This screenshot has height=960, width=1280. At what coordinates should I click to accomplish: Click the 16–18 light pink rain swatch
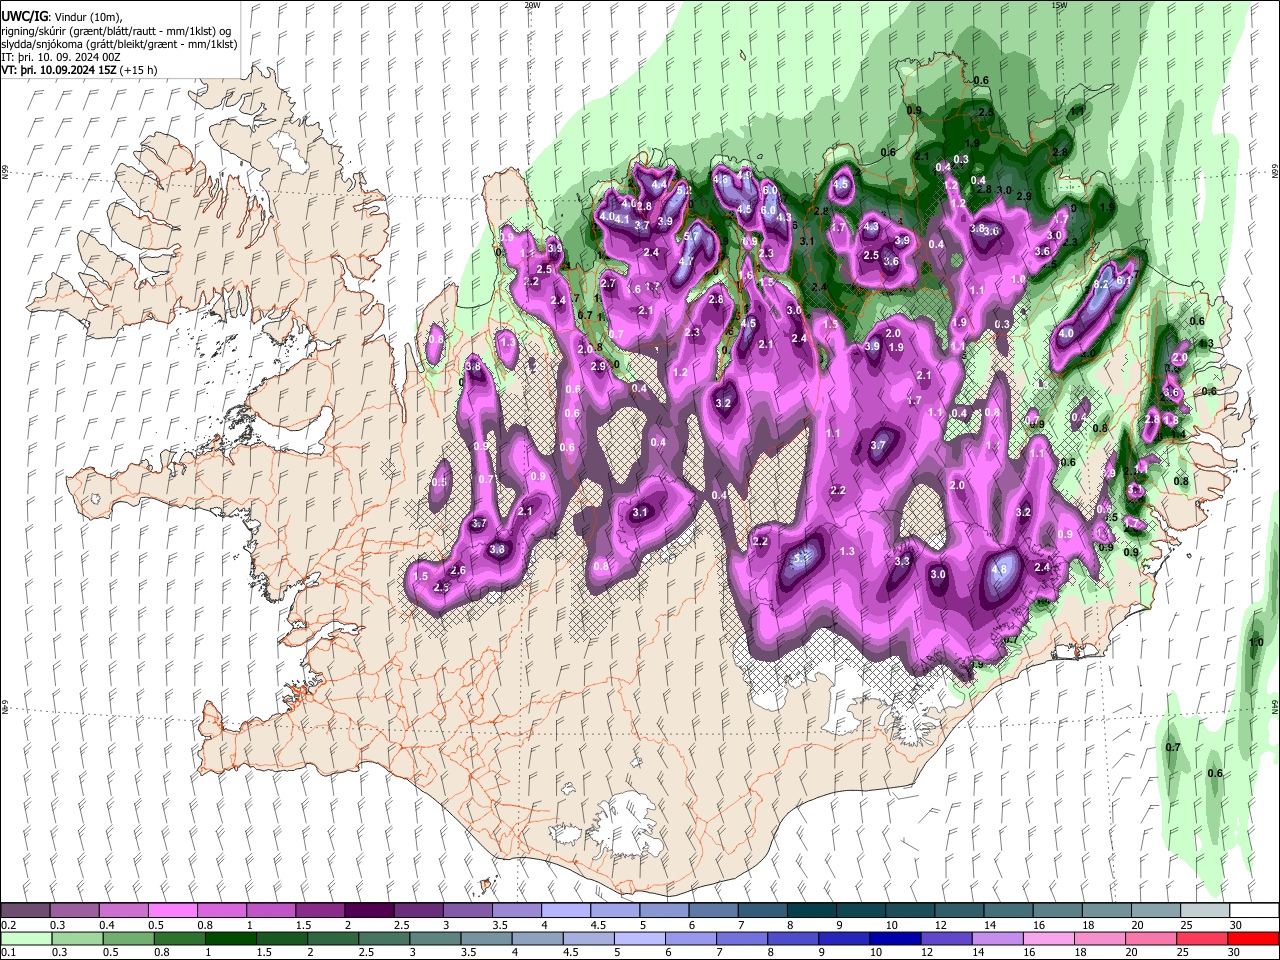click(1048, 938)
